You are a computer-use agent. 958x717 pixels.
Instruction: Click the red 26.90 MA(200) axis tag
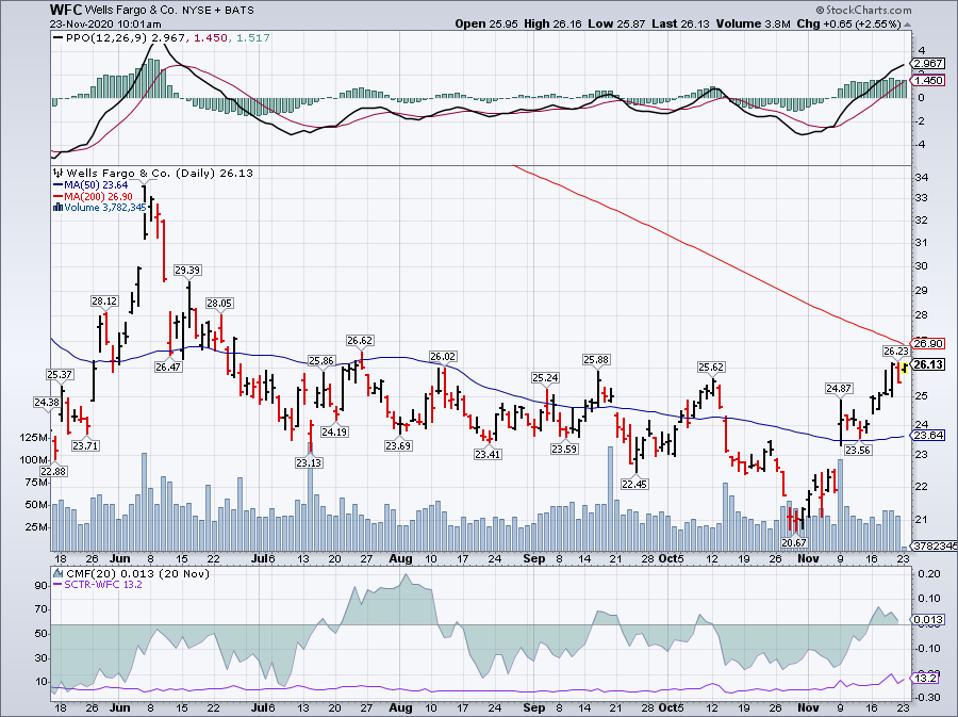coord(928,343)
